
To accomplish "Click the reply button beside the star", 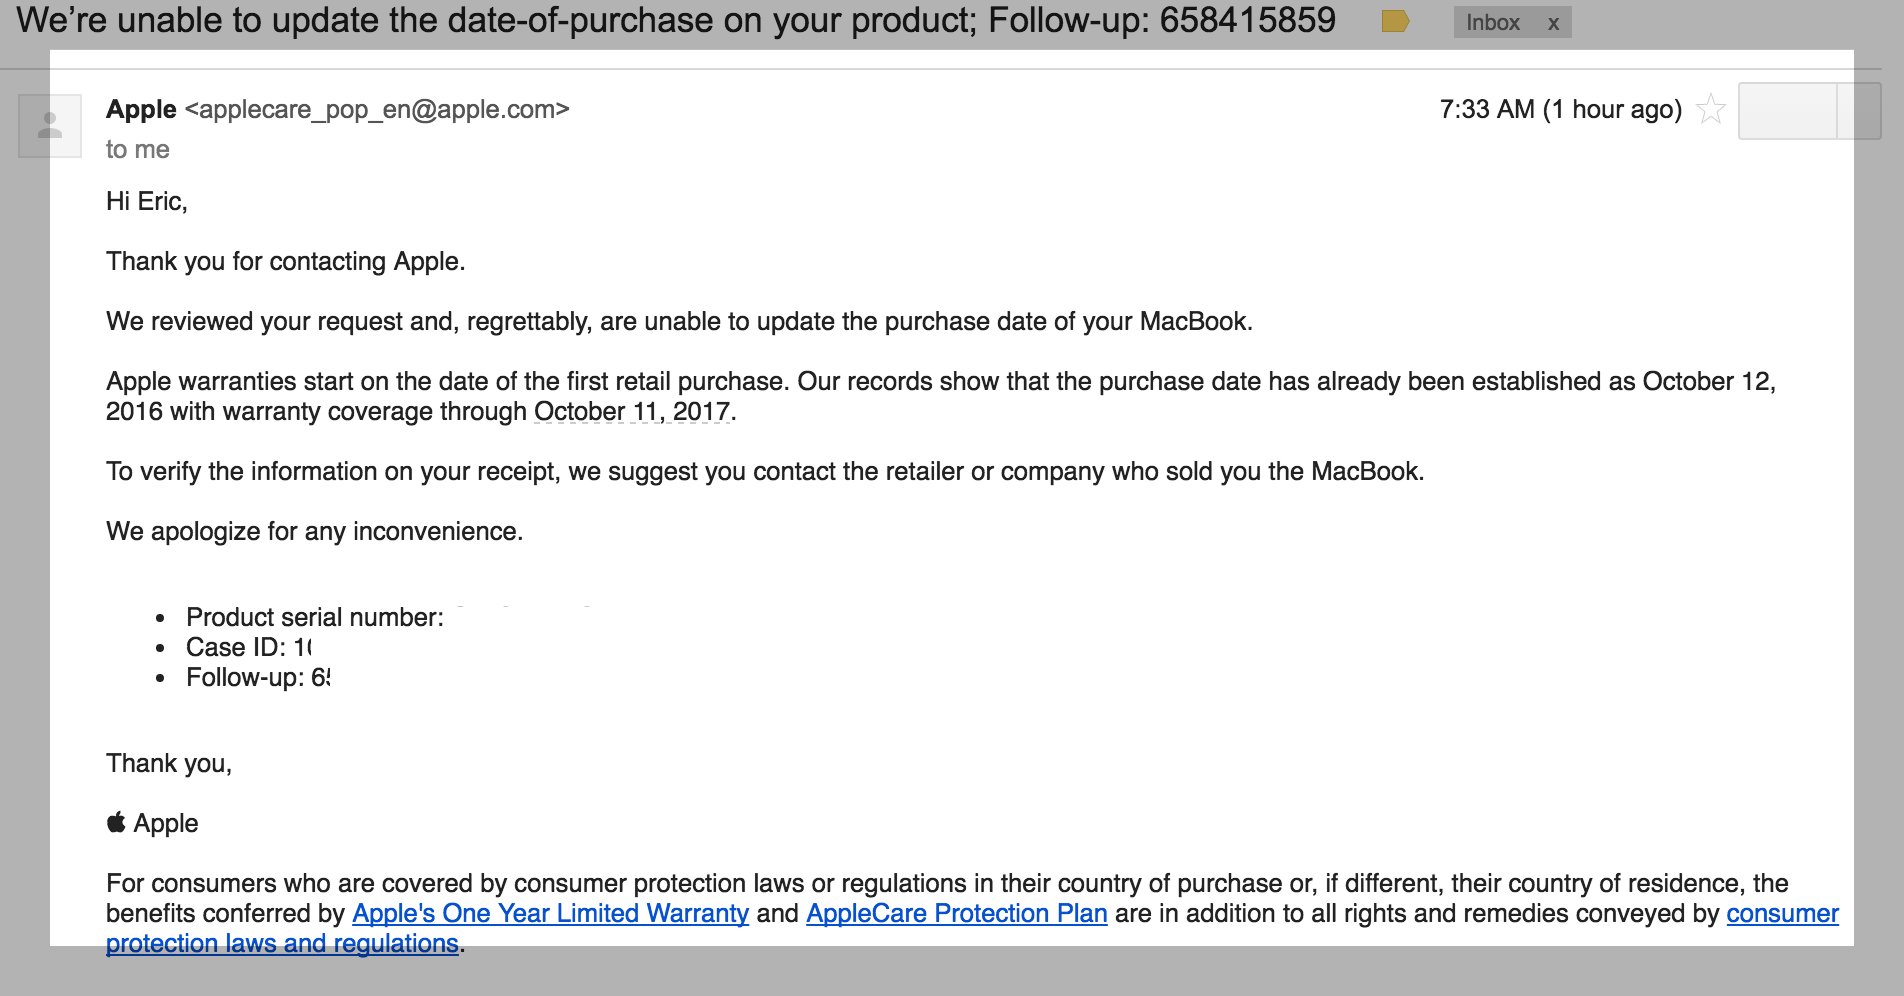I will point(1788,111).
